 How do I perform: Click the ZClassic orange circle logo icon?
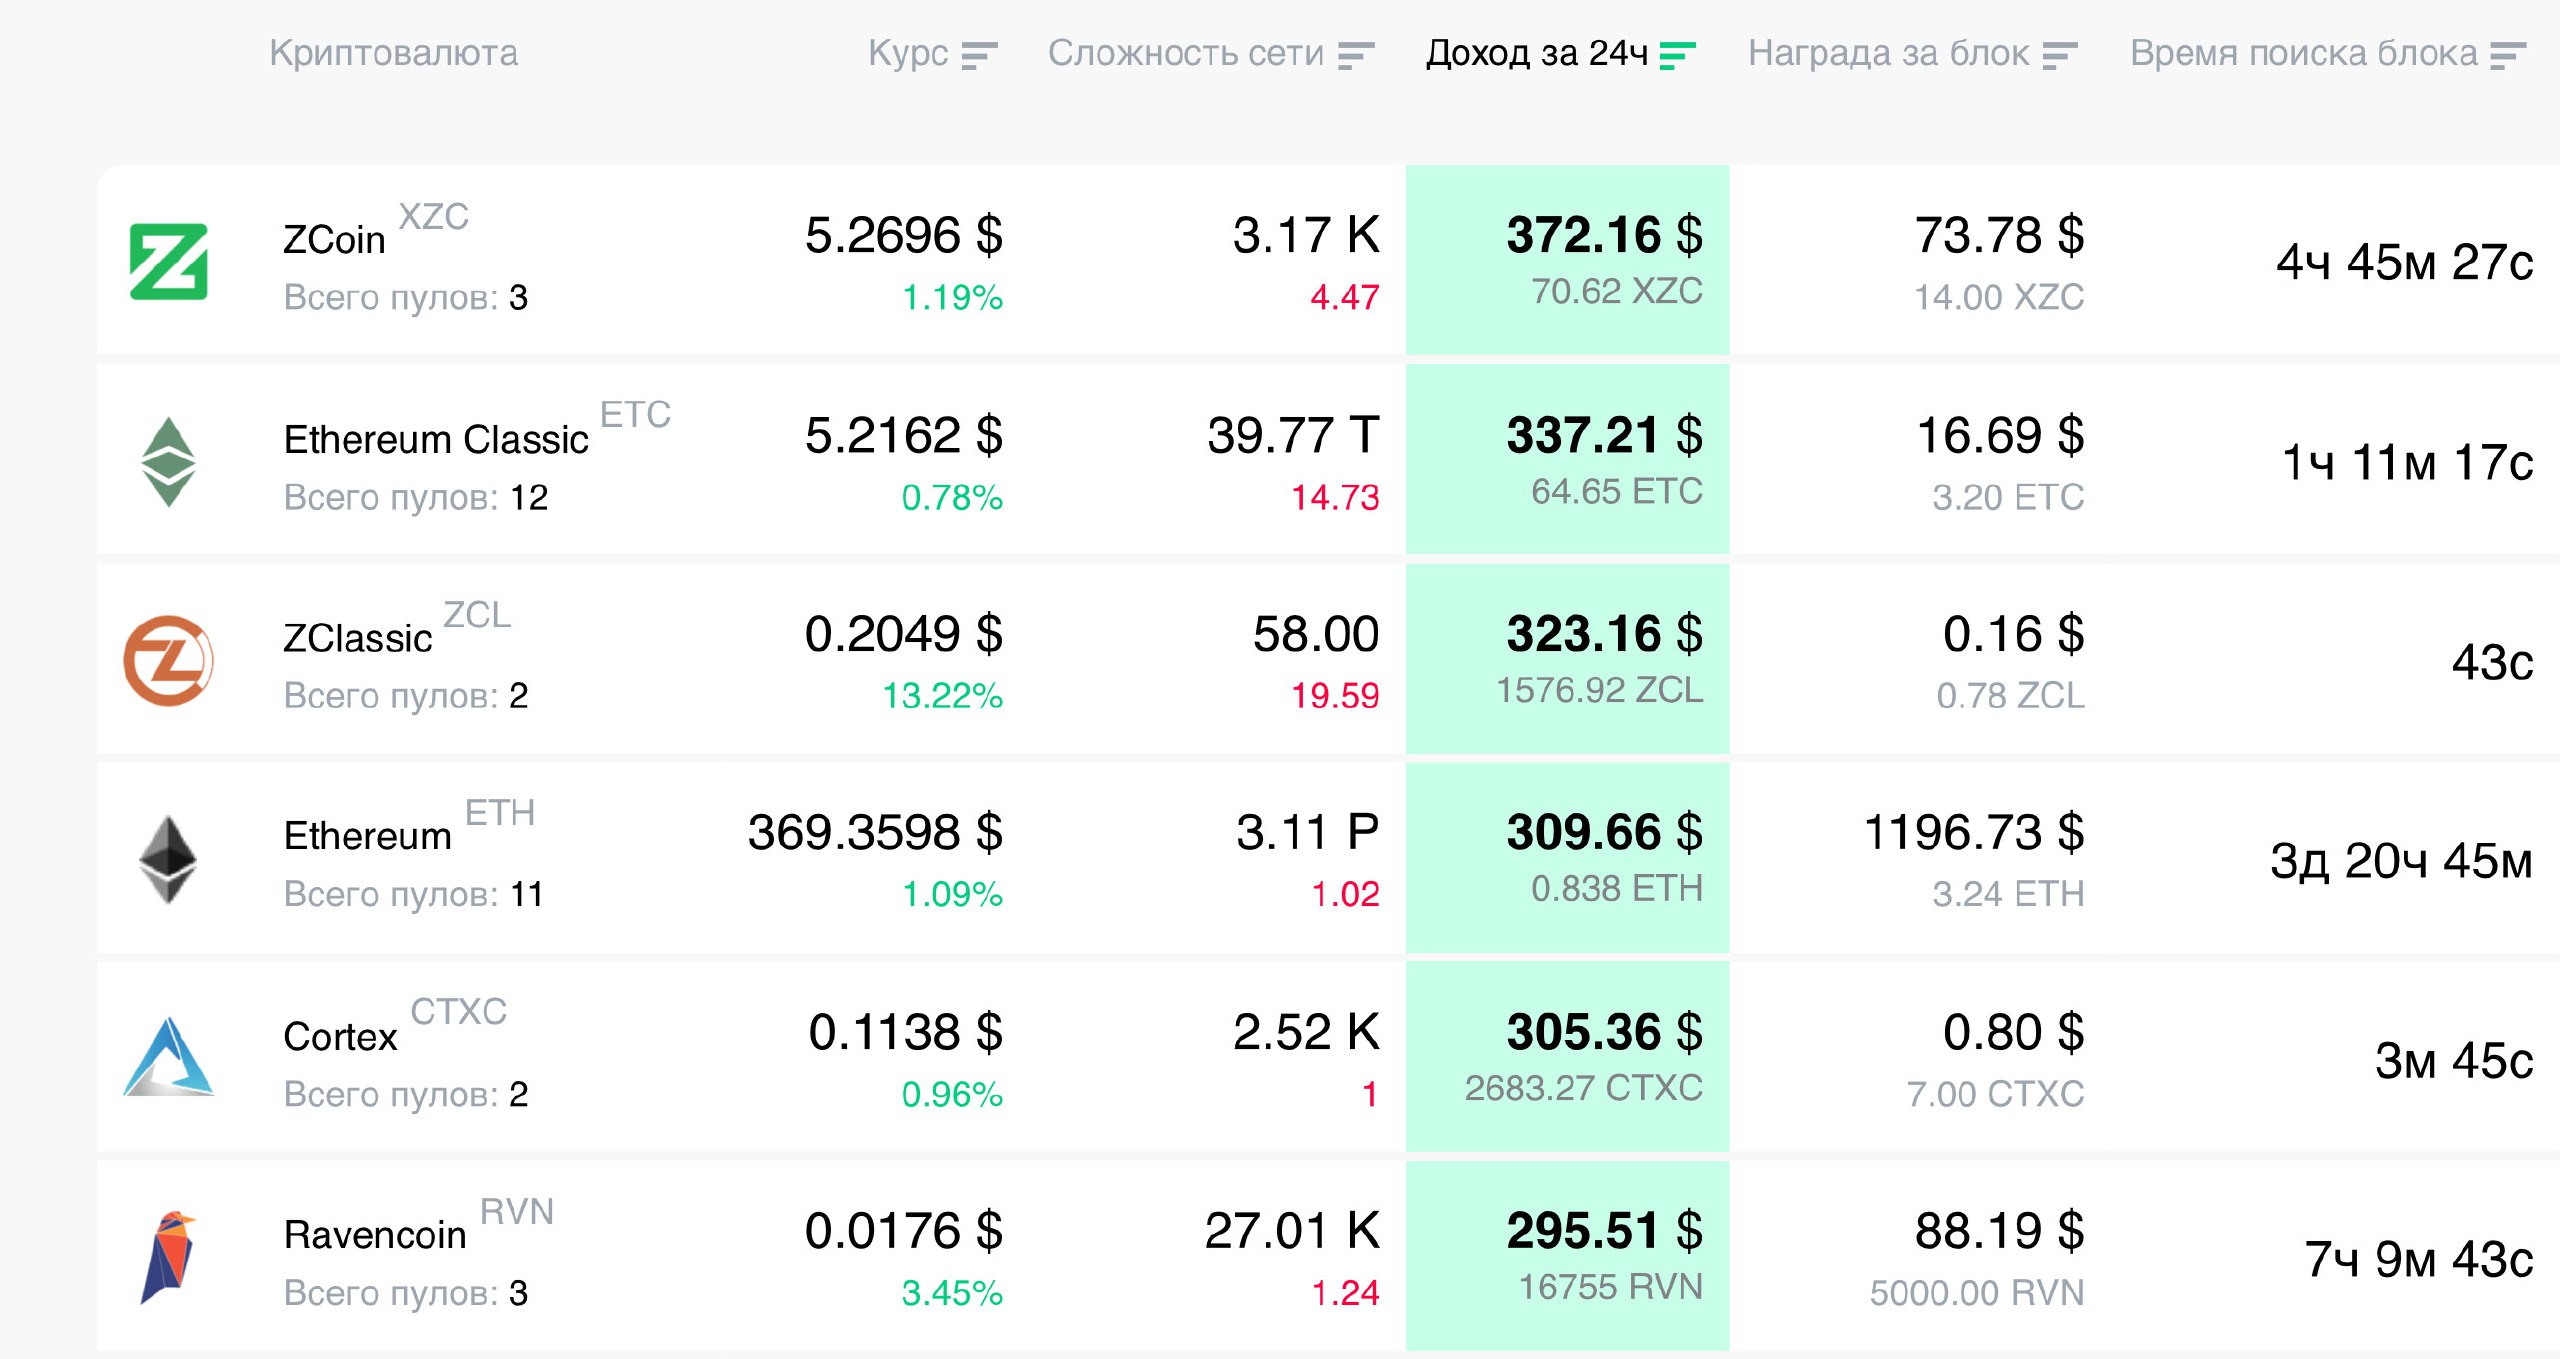[169, 660]
